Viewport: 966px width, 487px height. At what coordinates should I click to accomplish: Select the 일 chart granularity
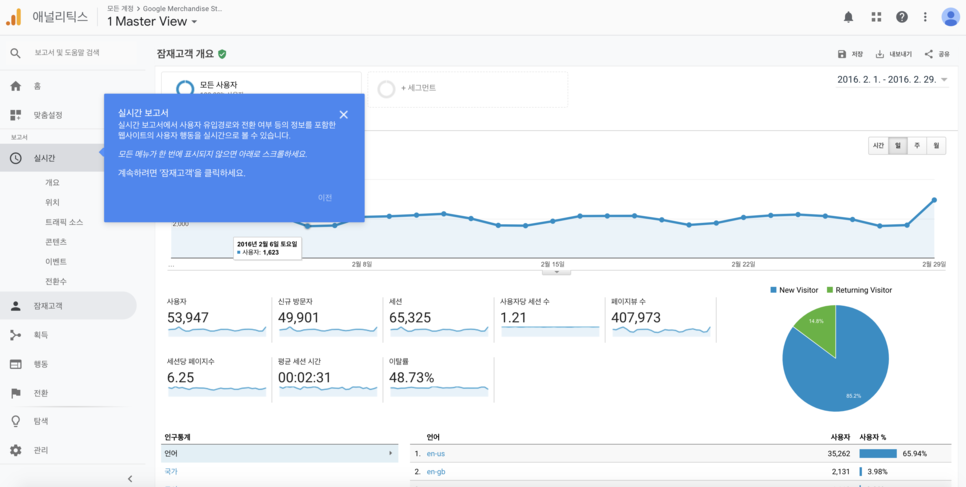[x=898, y=145]
